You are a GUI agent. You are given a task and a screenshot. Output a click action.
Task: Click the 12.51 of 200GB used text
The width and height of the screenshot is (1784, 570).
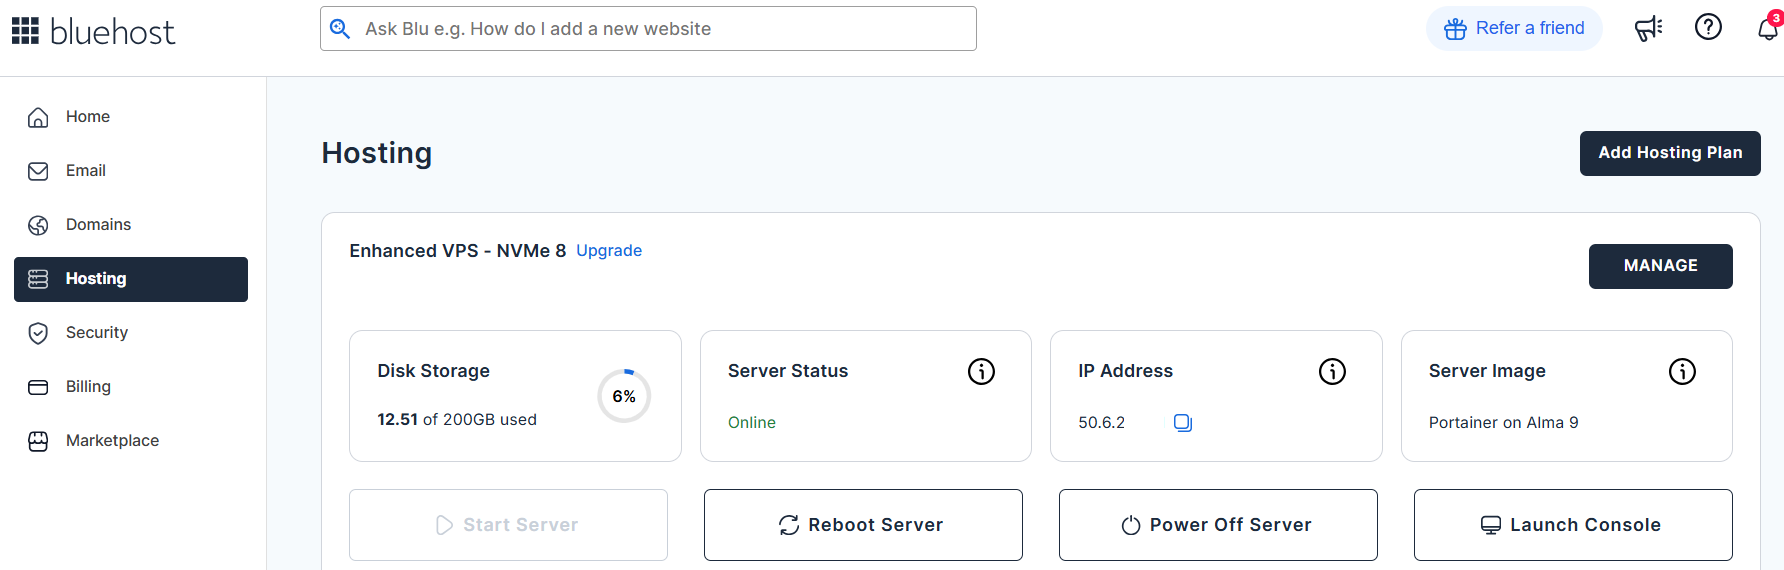[x=457, y=420]
